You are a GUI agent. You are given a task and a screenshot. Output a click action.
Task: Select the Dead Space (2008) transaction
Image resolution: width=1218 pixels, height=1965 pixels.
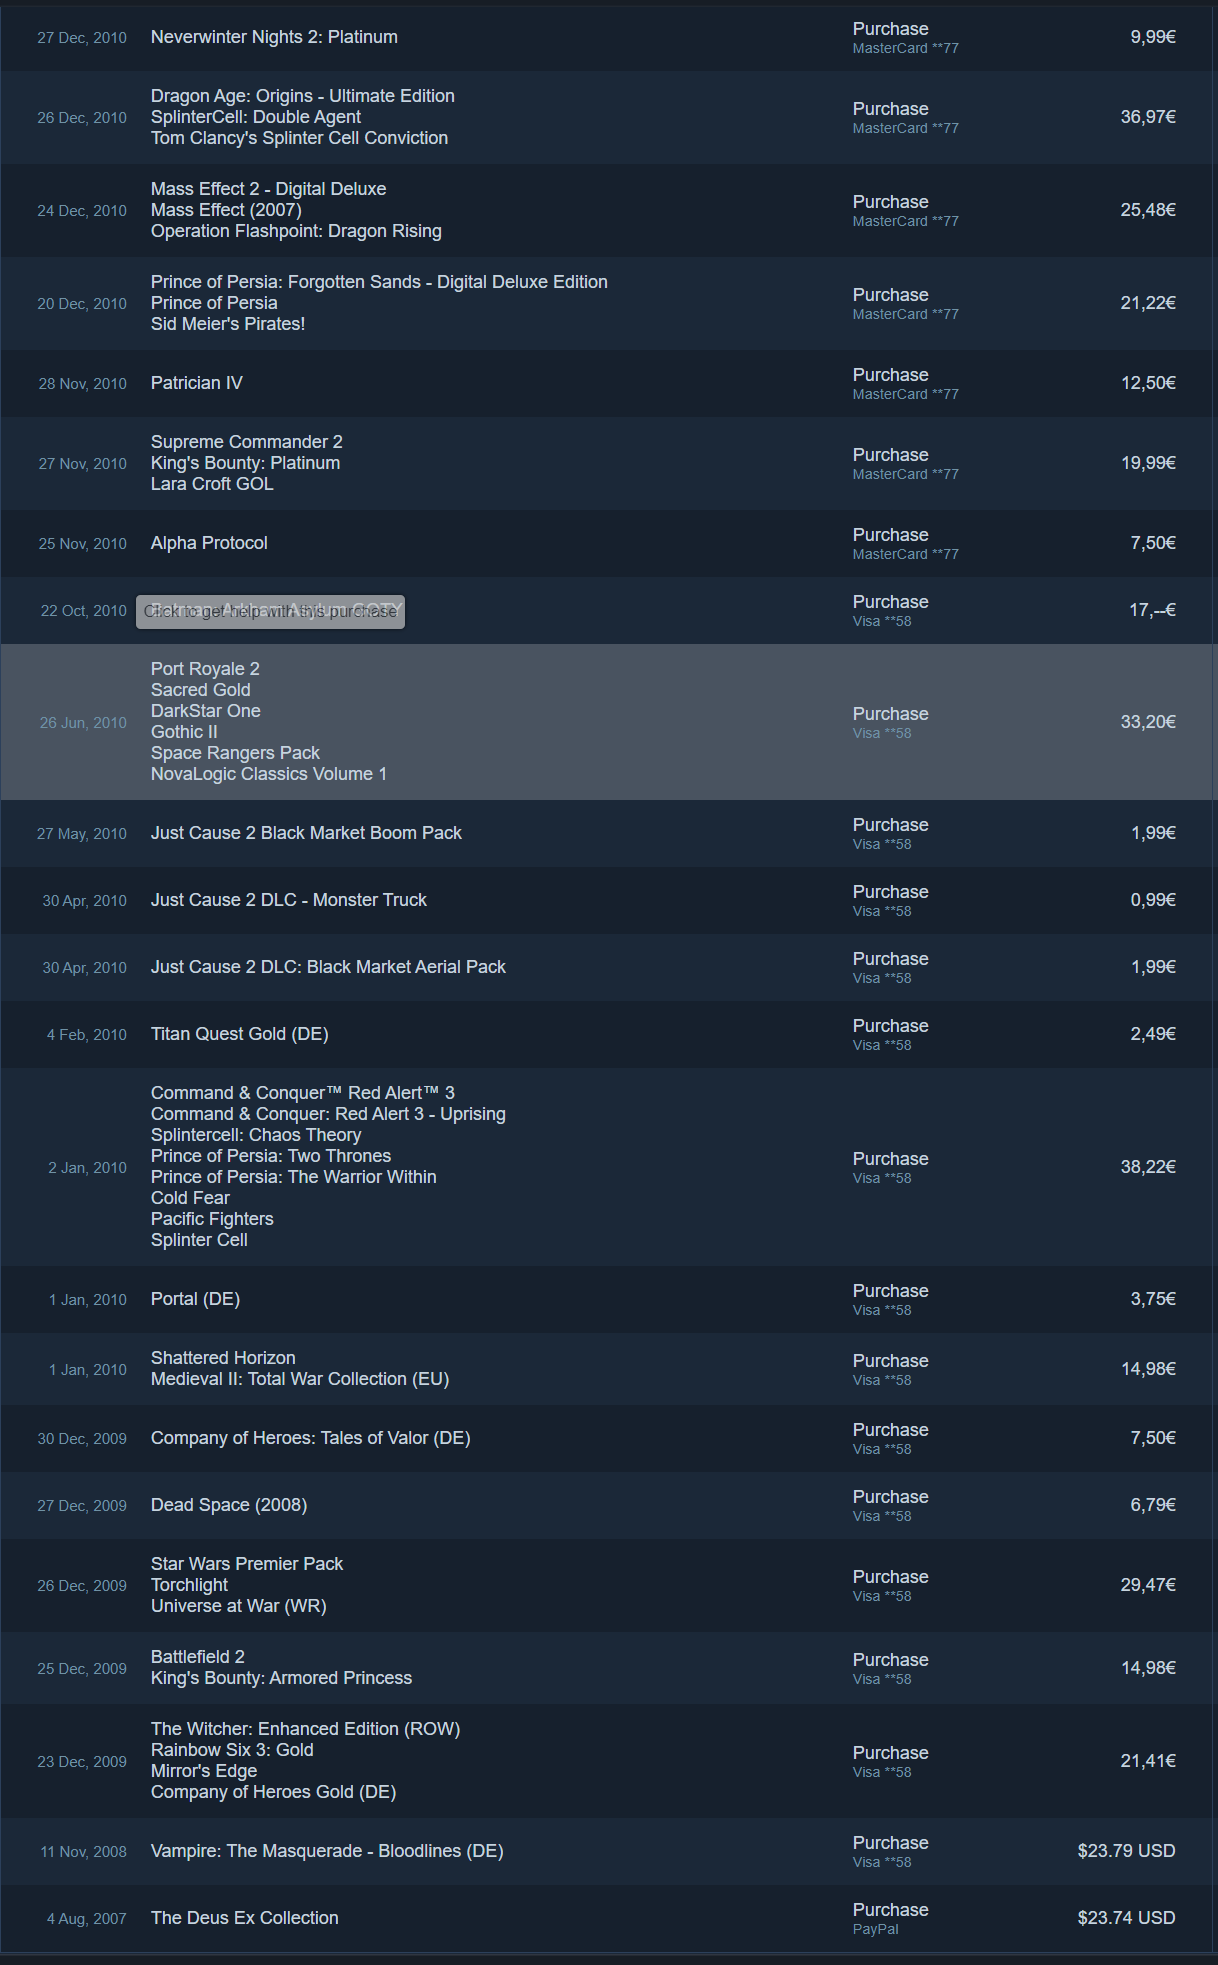[608, 1505]
